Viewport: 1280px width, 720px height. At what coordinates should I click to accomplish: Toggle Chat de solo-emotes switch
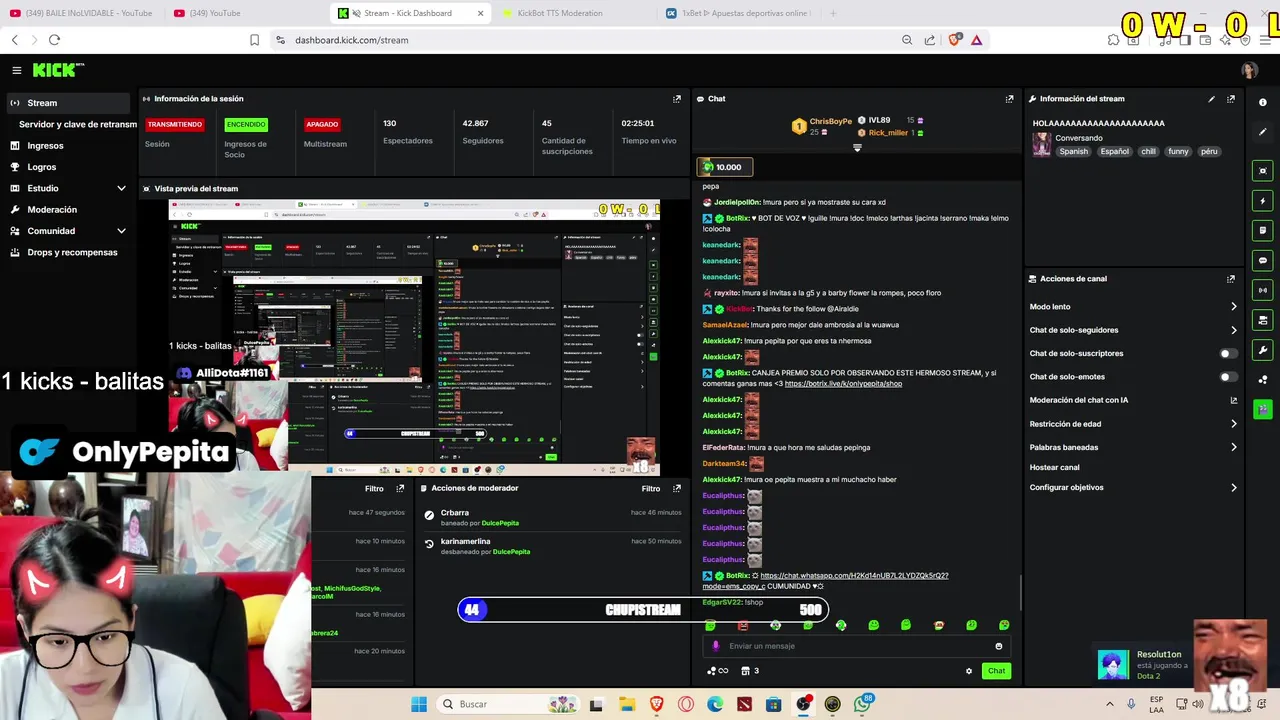[1228, 377]
